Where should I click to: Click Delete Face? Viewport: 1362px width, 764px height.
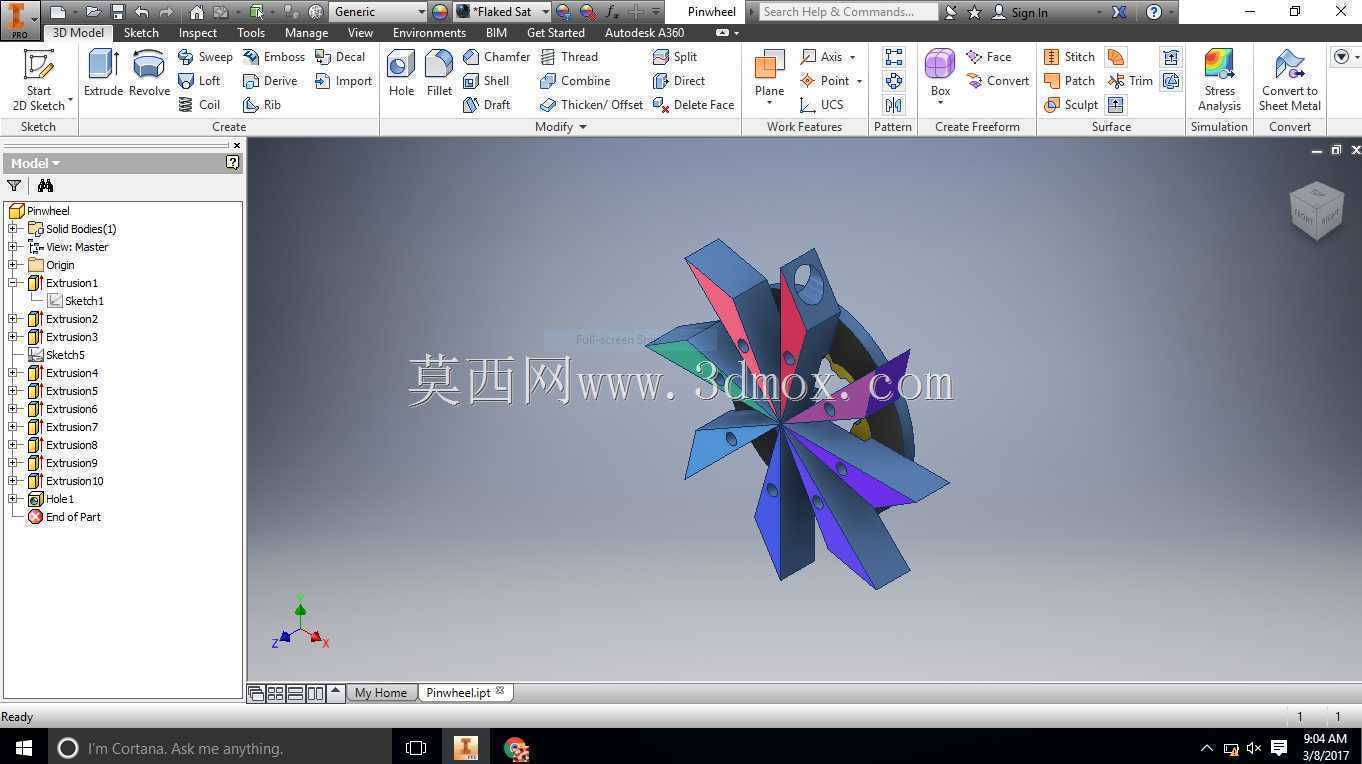click(693, 105)
